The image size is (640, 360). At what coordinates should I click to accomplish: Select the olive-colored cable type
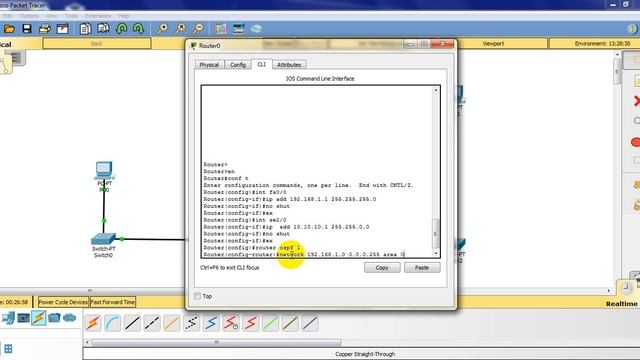[x=290, y=323]
